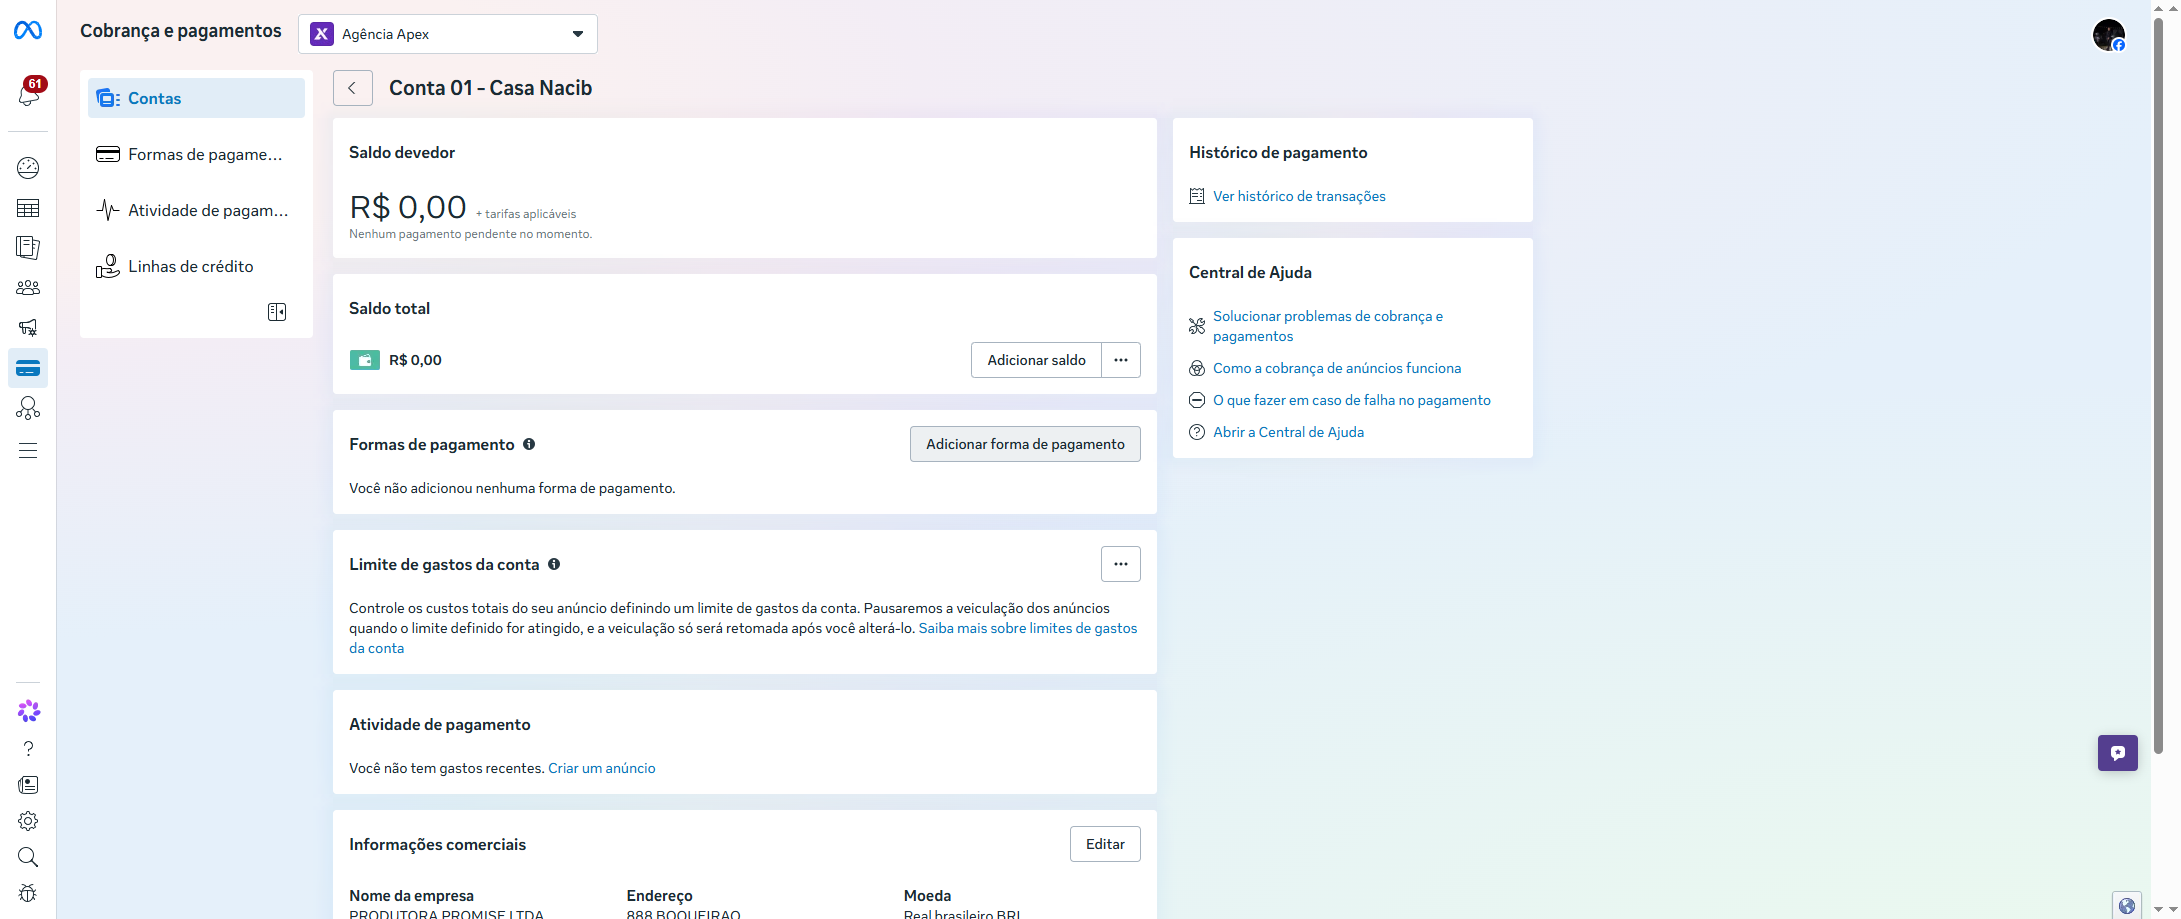The height and width of the screenshot is (919, 2181).
Task: Open the settings gear icon
Action: 28,821
